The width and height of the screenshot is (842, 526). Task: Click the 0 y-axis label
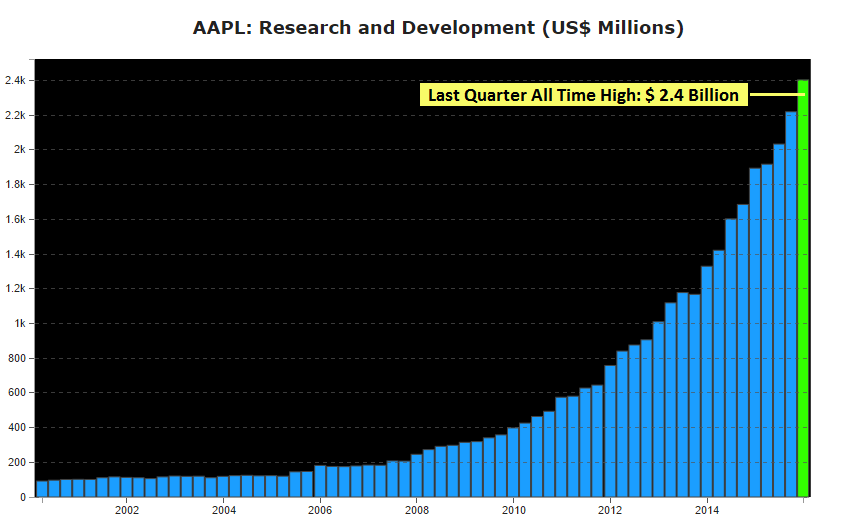click(23, 498)
